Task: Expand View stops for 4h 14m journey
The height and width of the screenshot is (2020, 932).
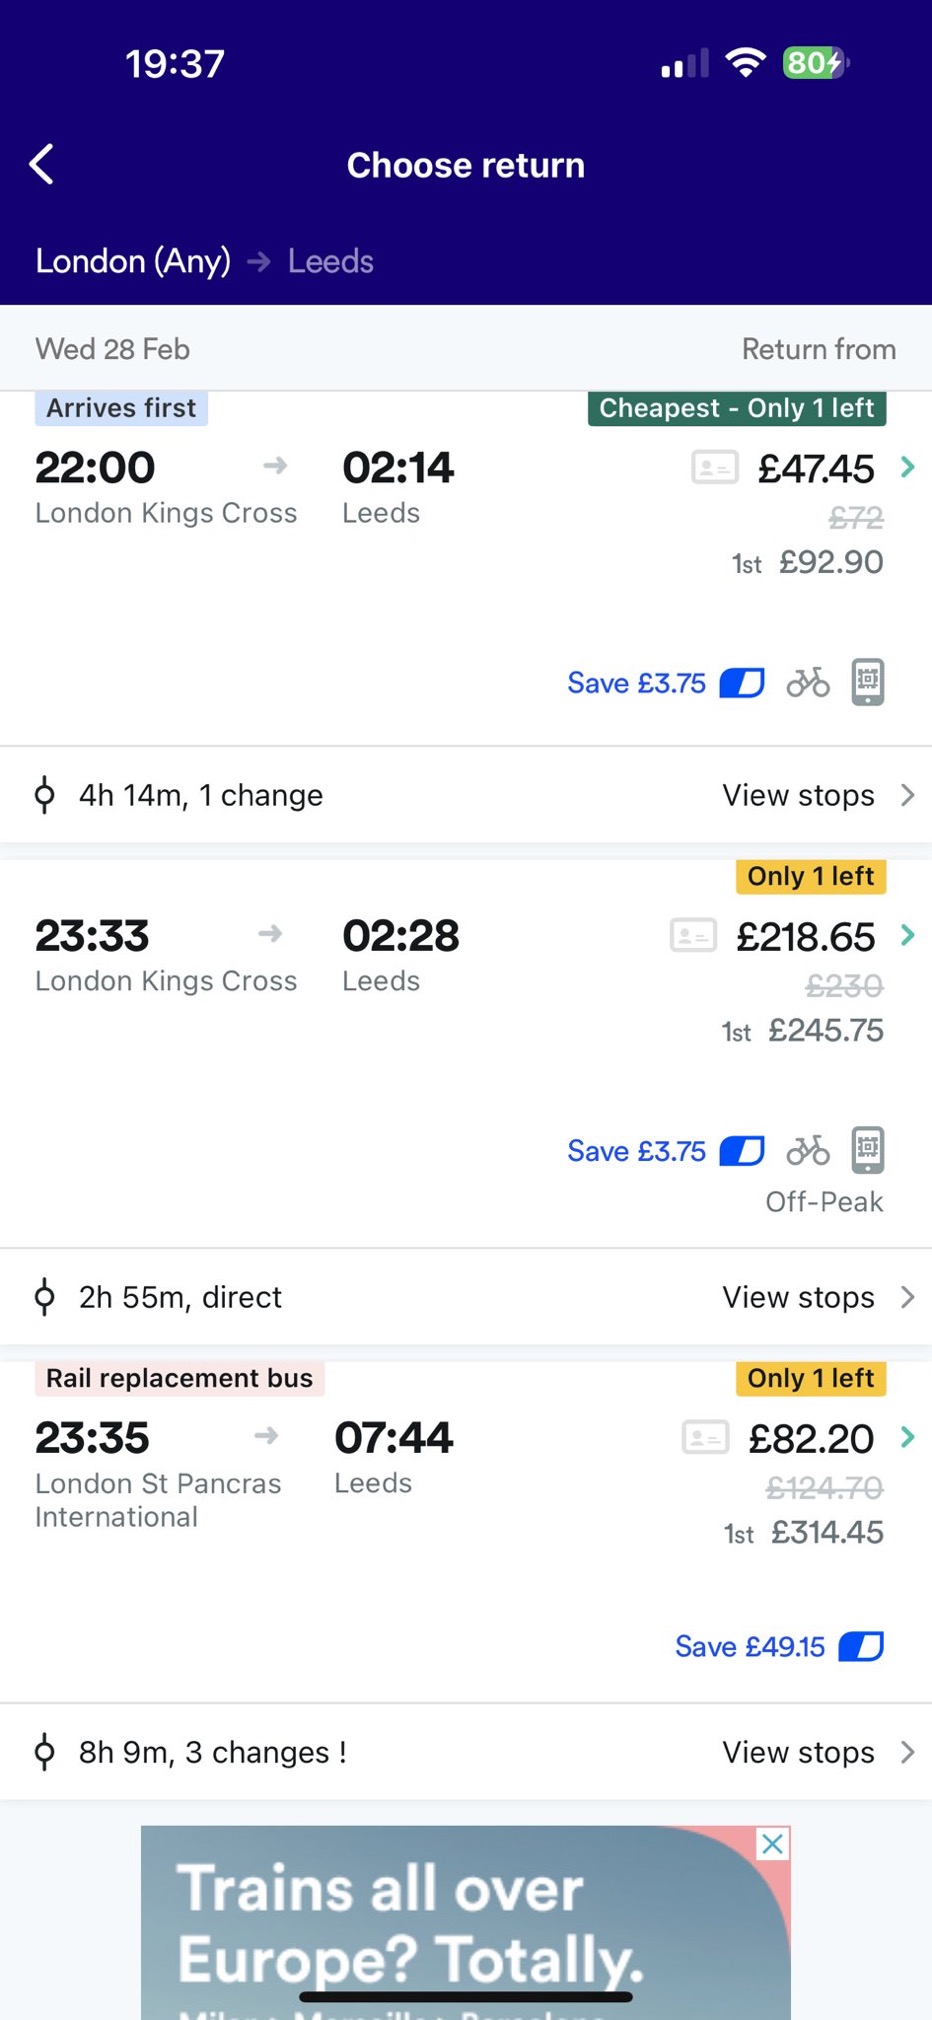Action: coord(816,795)
